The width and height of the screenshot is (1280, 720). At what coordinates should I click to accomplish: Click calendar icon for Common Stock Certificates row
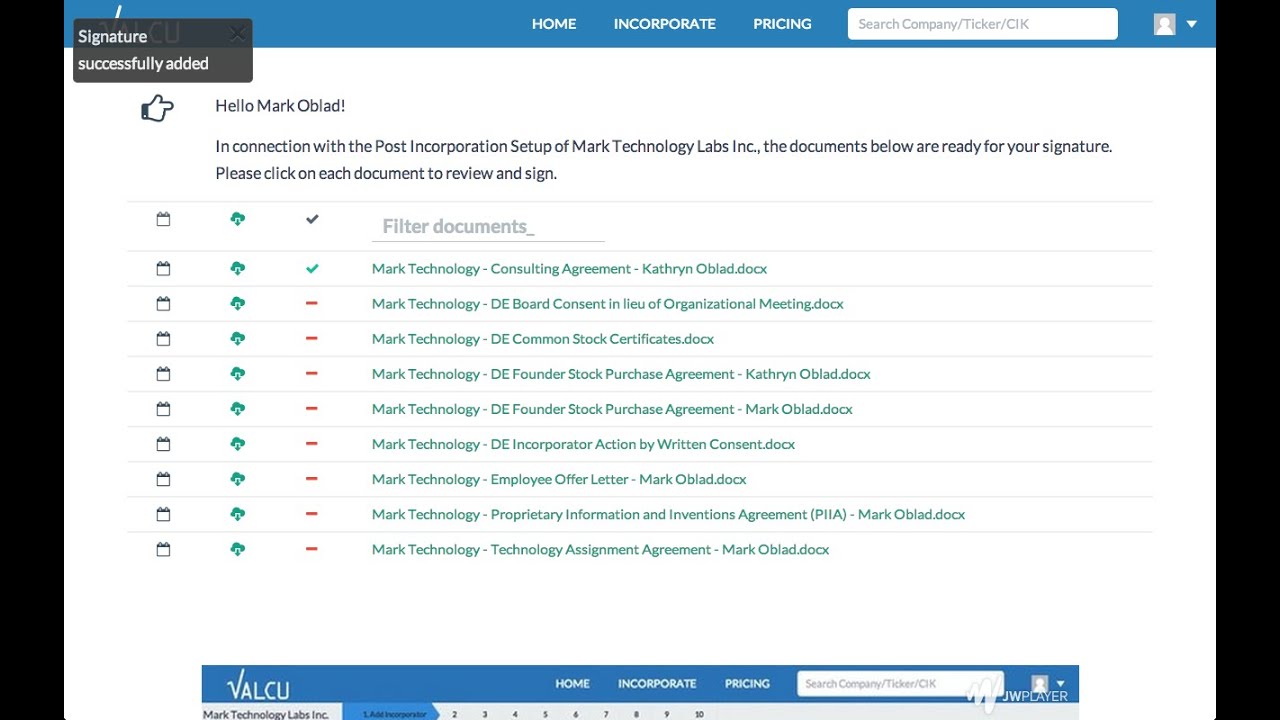[164, 339]
